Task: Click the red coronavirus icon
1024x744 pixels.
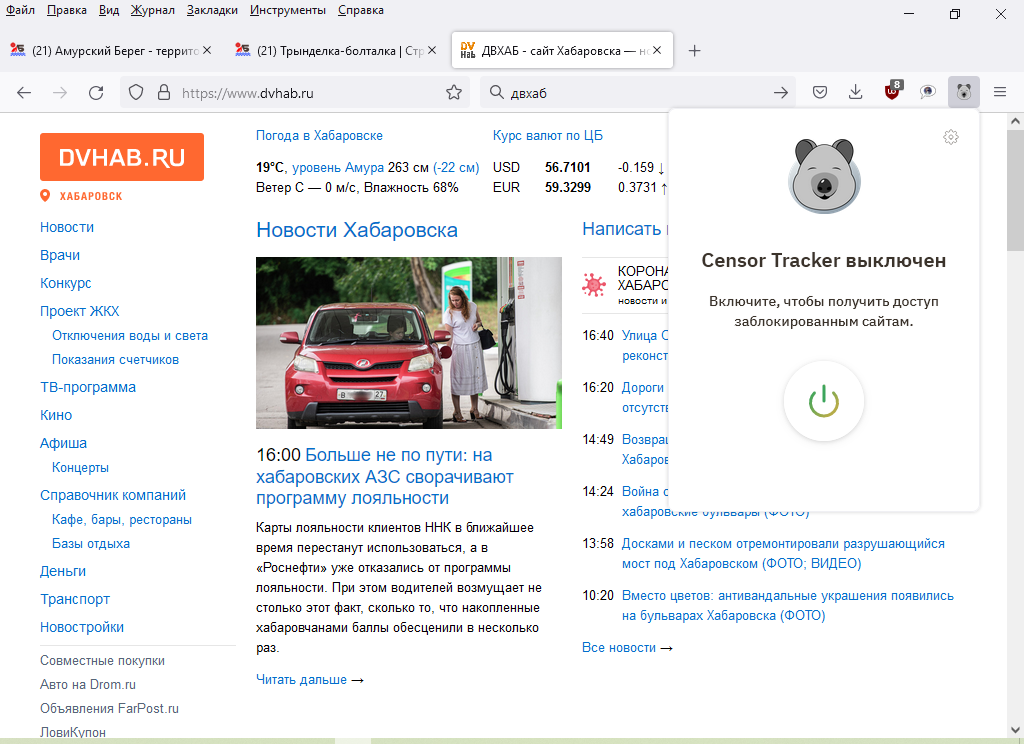Action: (594, 284)
